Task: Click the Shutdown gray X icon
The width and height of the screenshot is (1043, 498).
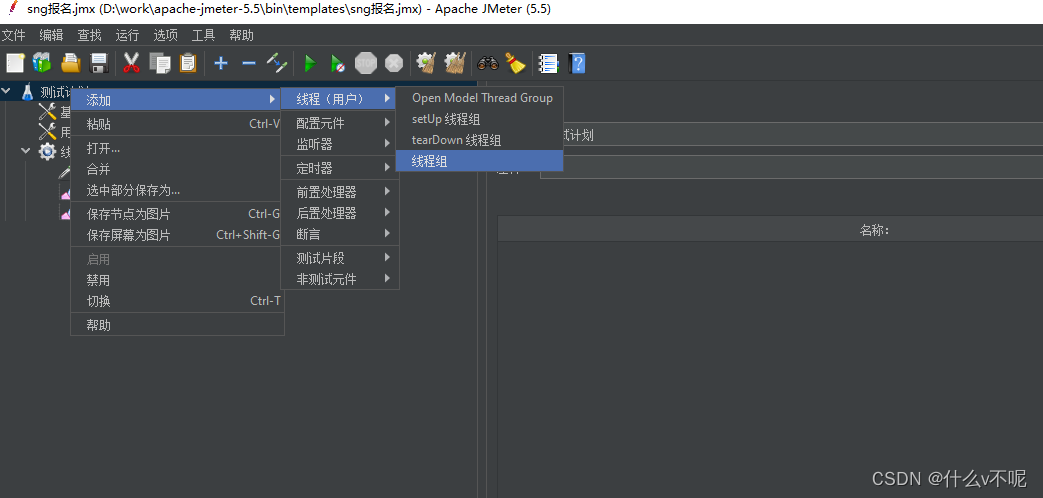Action: coord(394,63)
